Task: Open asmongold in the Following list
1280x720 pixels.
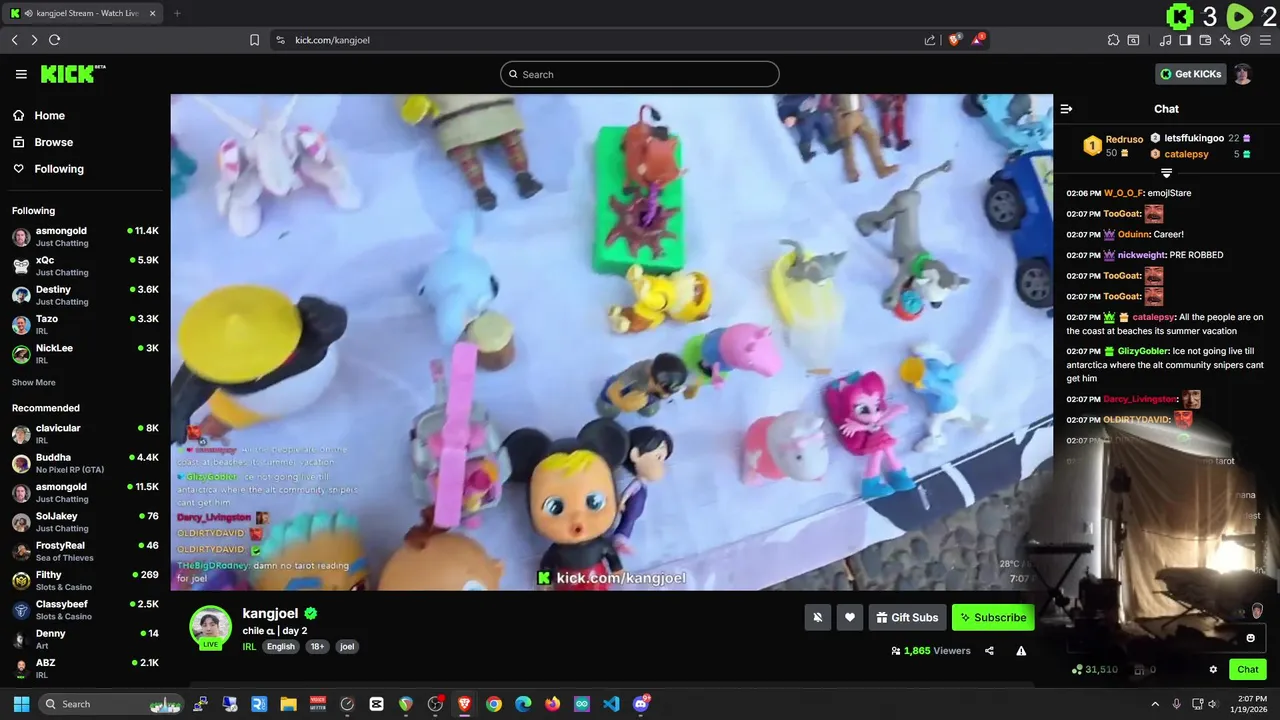Action: coord(85,237)
